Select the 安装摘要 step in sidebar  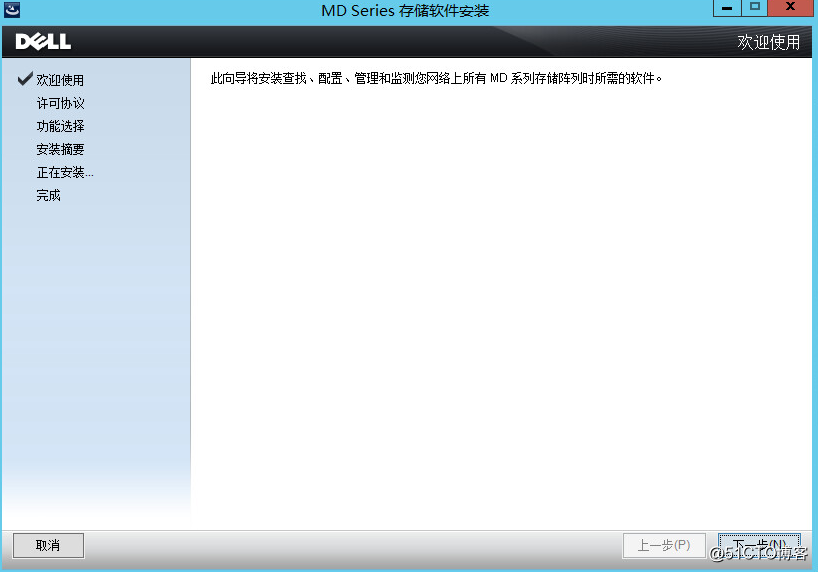61,149
